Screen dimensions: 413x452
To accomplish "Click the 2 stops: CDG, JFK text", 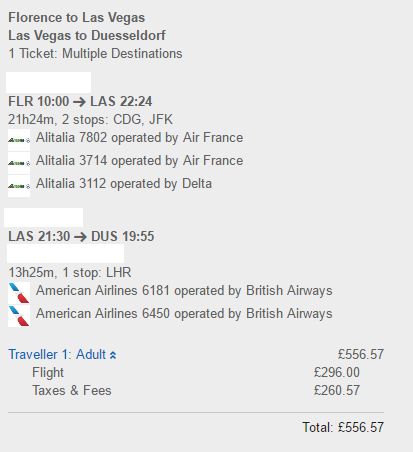I will [x=117, y=119].
